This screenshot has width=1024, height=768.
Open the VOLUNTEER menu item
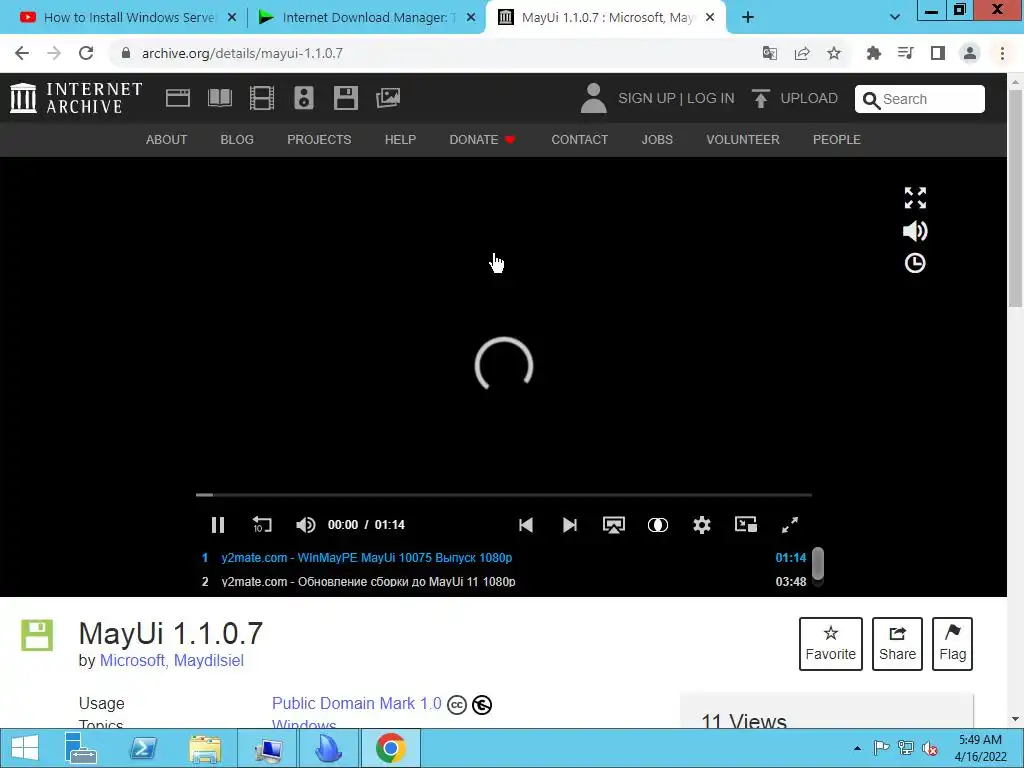[x=743, y=140]
